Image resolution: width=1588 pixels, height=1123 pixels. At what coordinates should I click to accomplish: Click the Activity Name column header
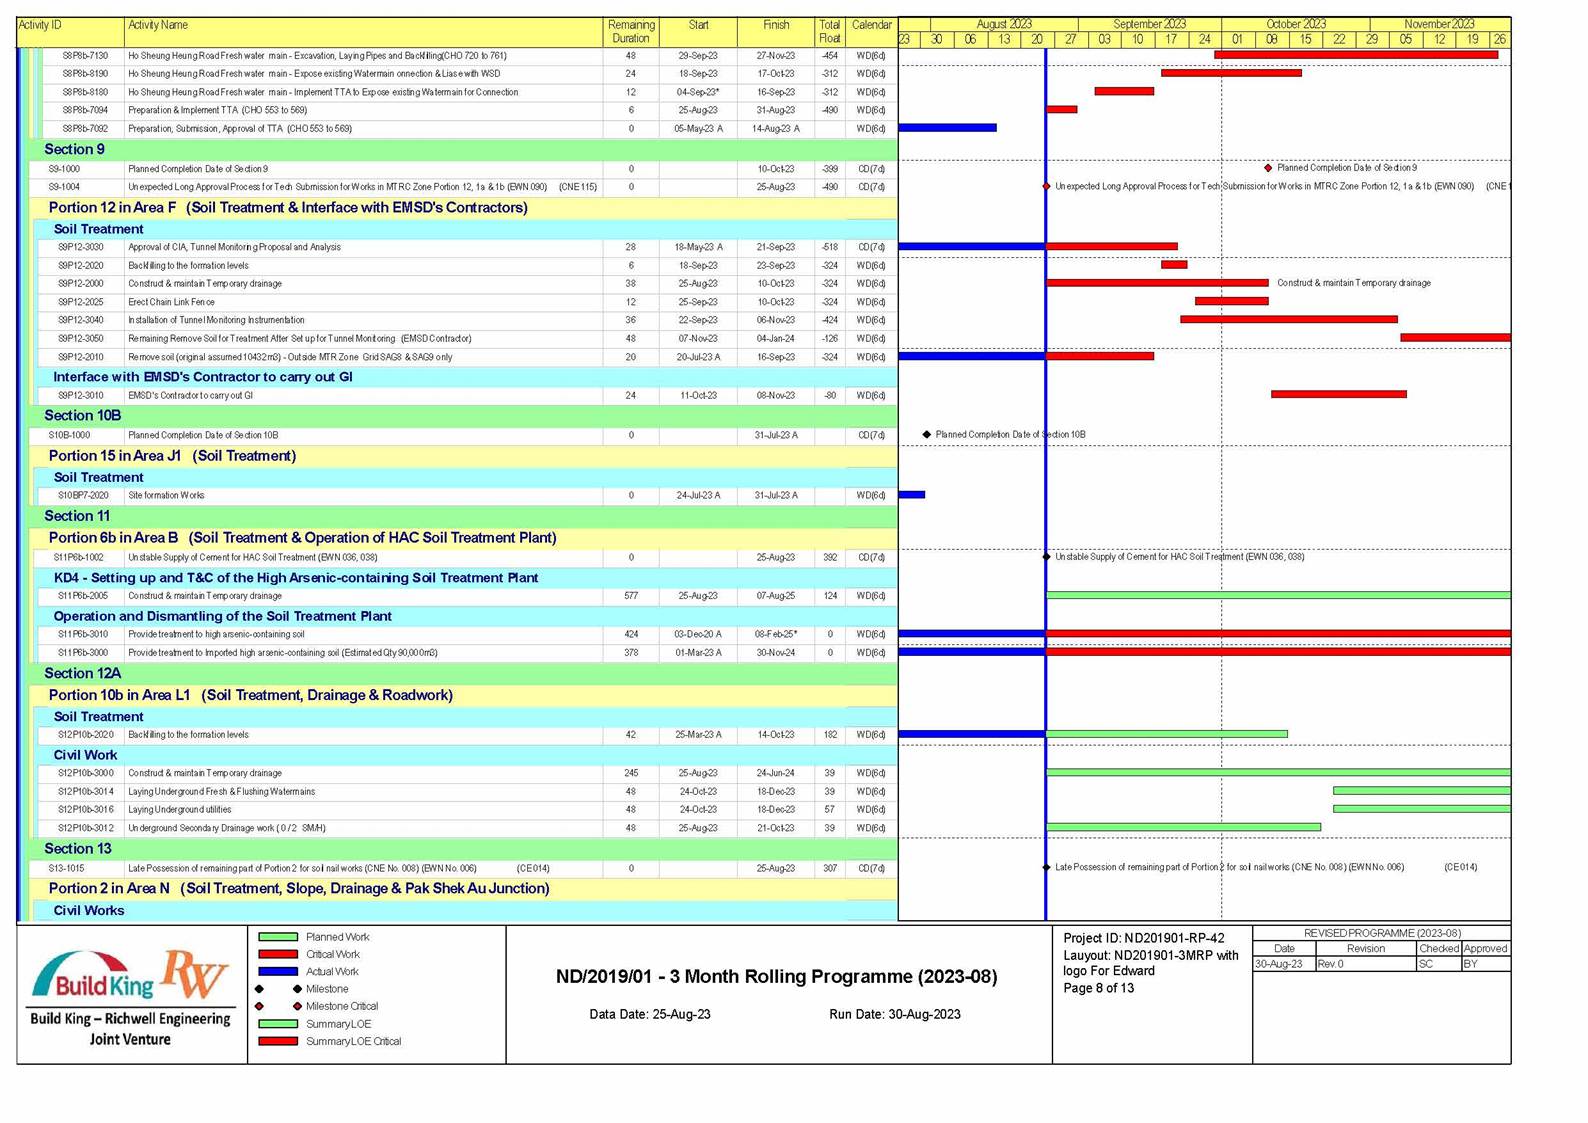(364, 32)
